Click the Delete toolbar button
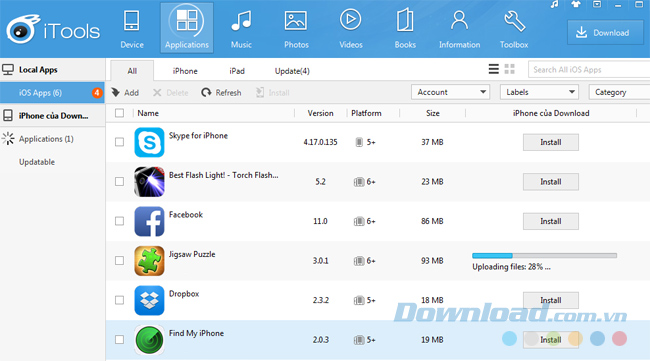This screenshot has height=361, width=650. (170, 93)
